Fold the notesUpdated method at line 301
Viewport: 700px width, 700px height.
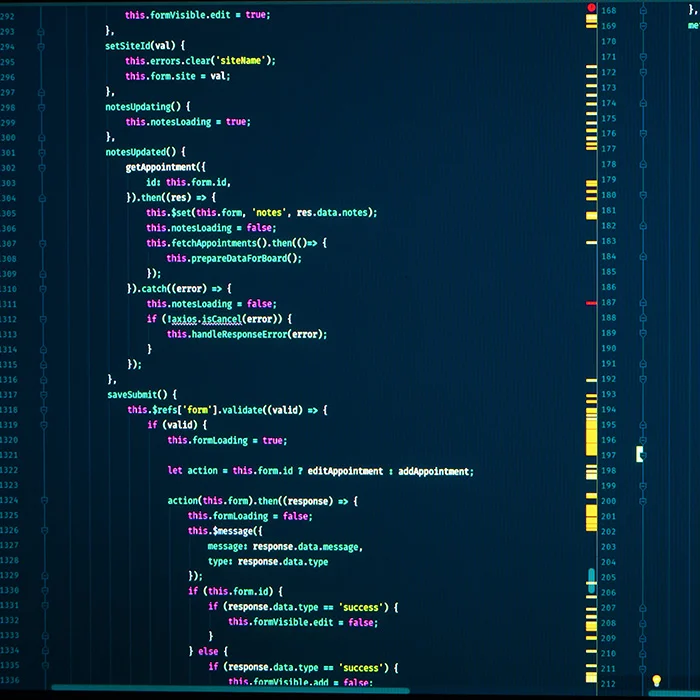[41, 152]
